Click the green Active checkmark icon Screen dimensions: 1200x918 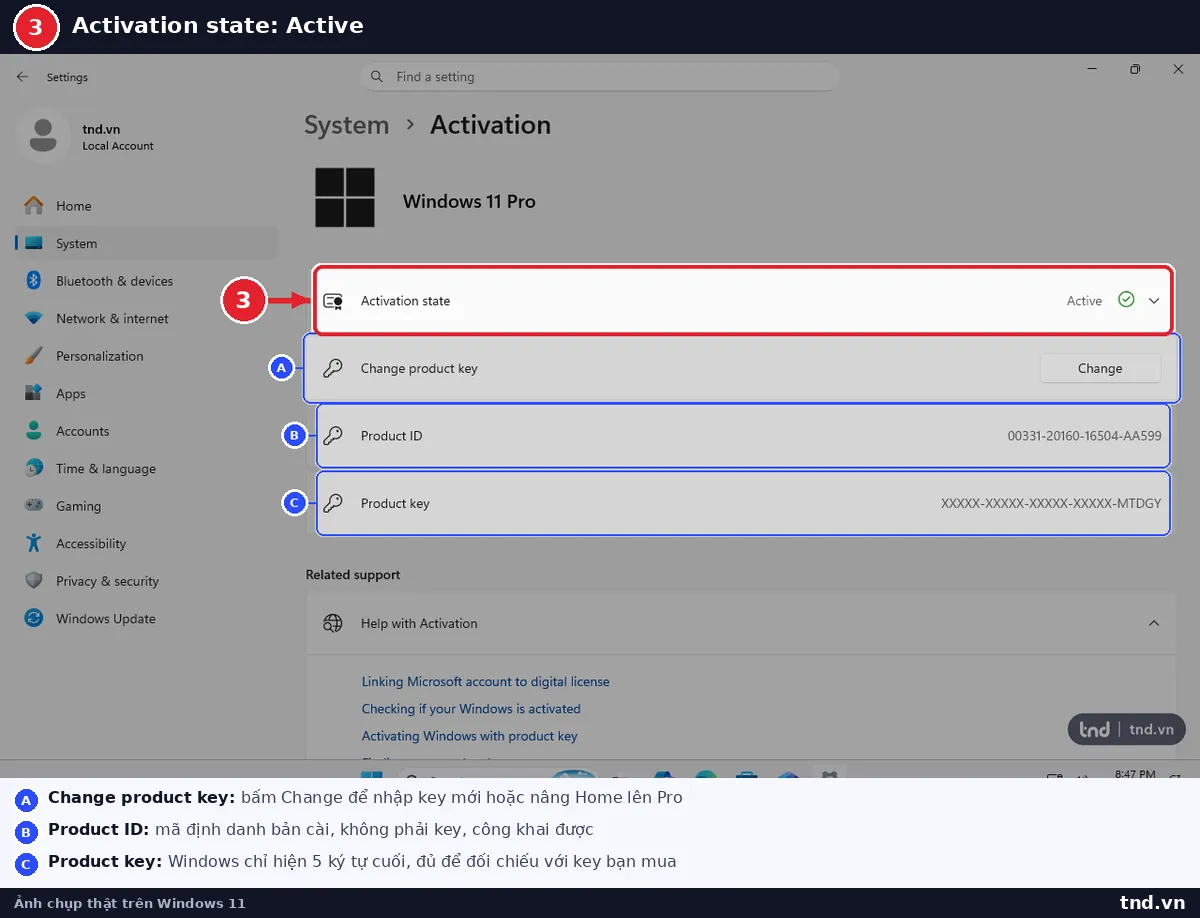[x=1126, y=299]
